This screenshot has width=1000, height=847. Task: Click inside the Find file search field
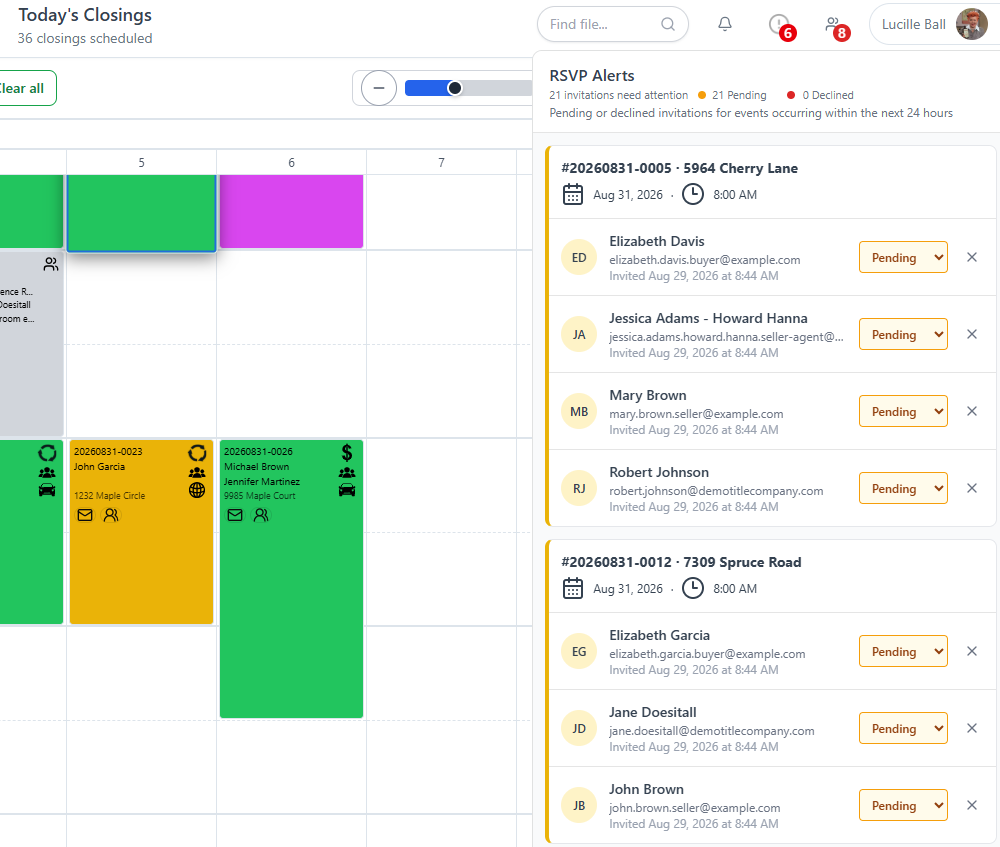click(x=612, y=24)
